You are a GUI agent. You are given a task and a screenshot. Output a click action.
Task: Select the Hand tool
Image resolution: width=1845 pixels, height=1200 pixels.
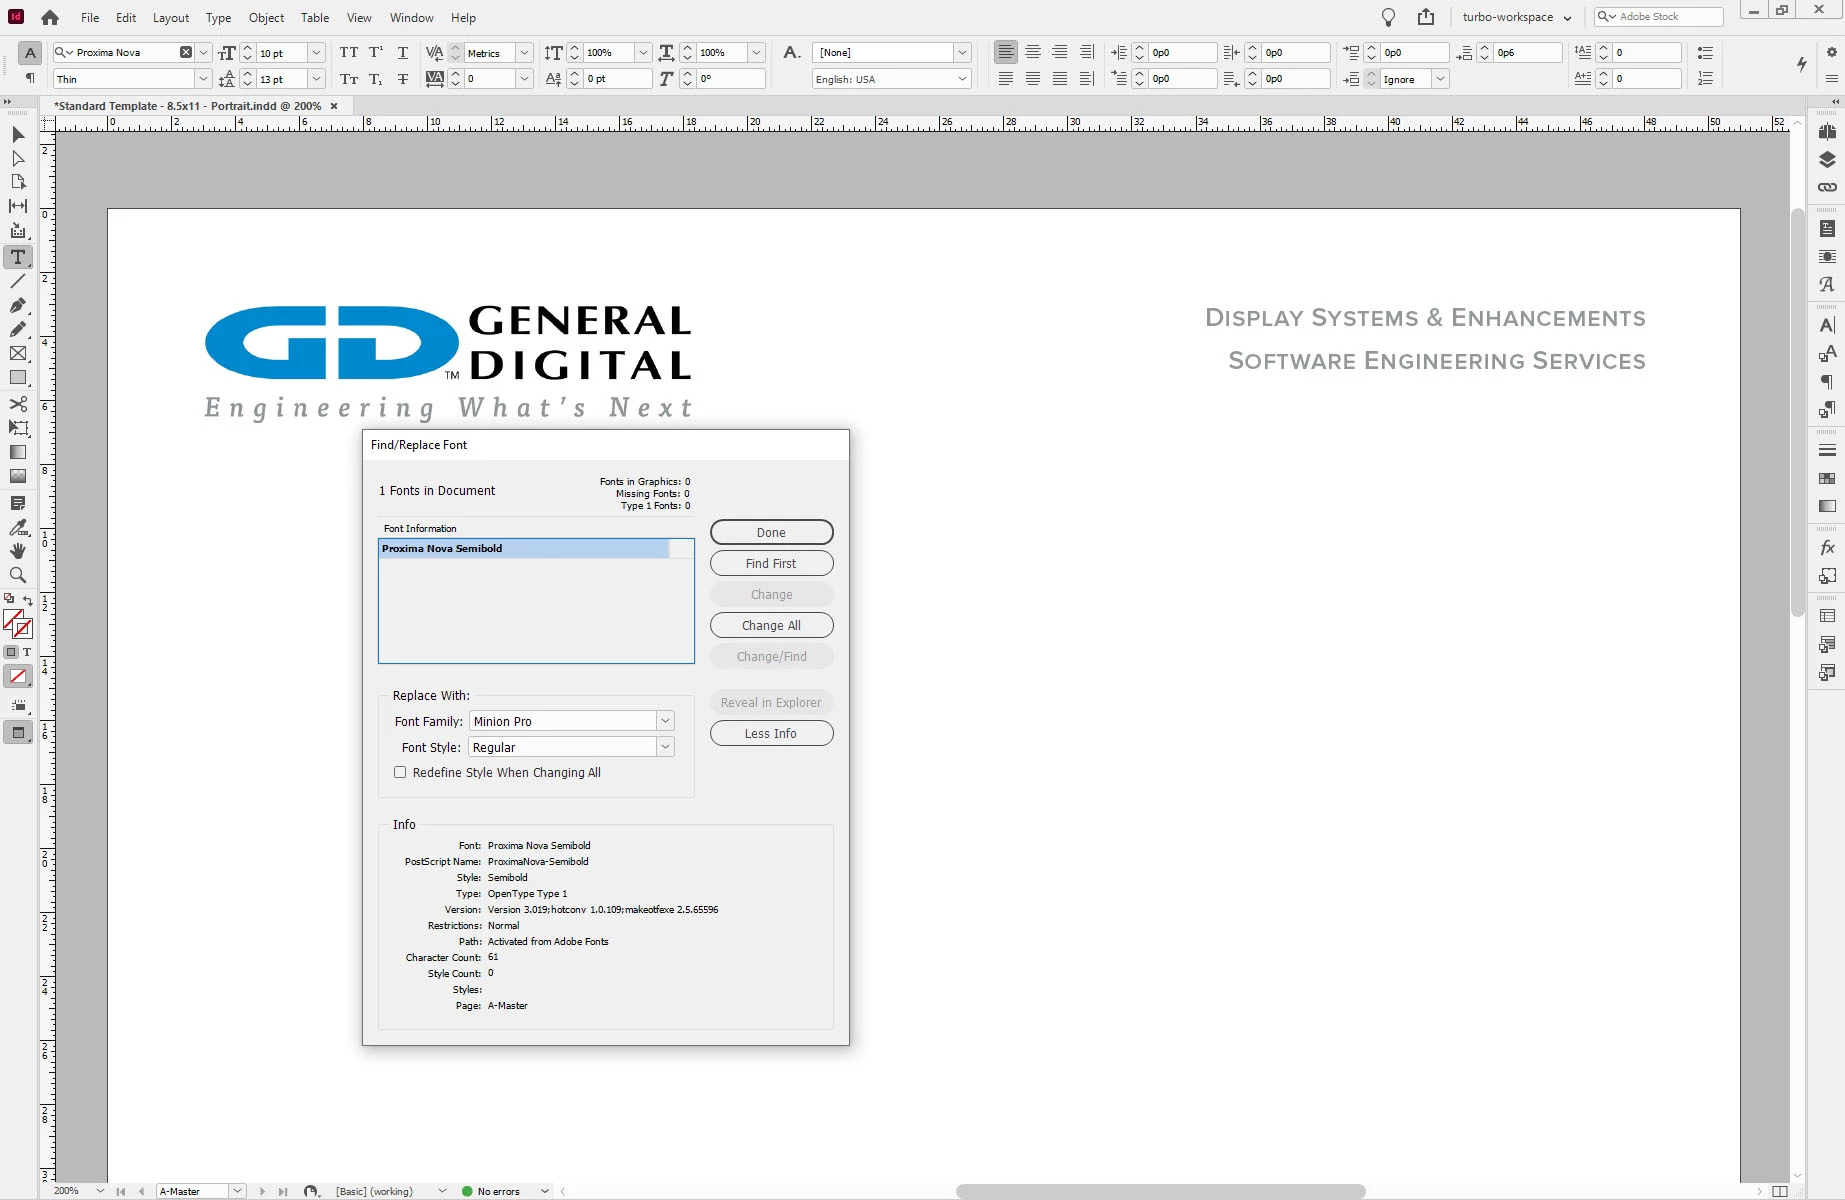point(18,551)
